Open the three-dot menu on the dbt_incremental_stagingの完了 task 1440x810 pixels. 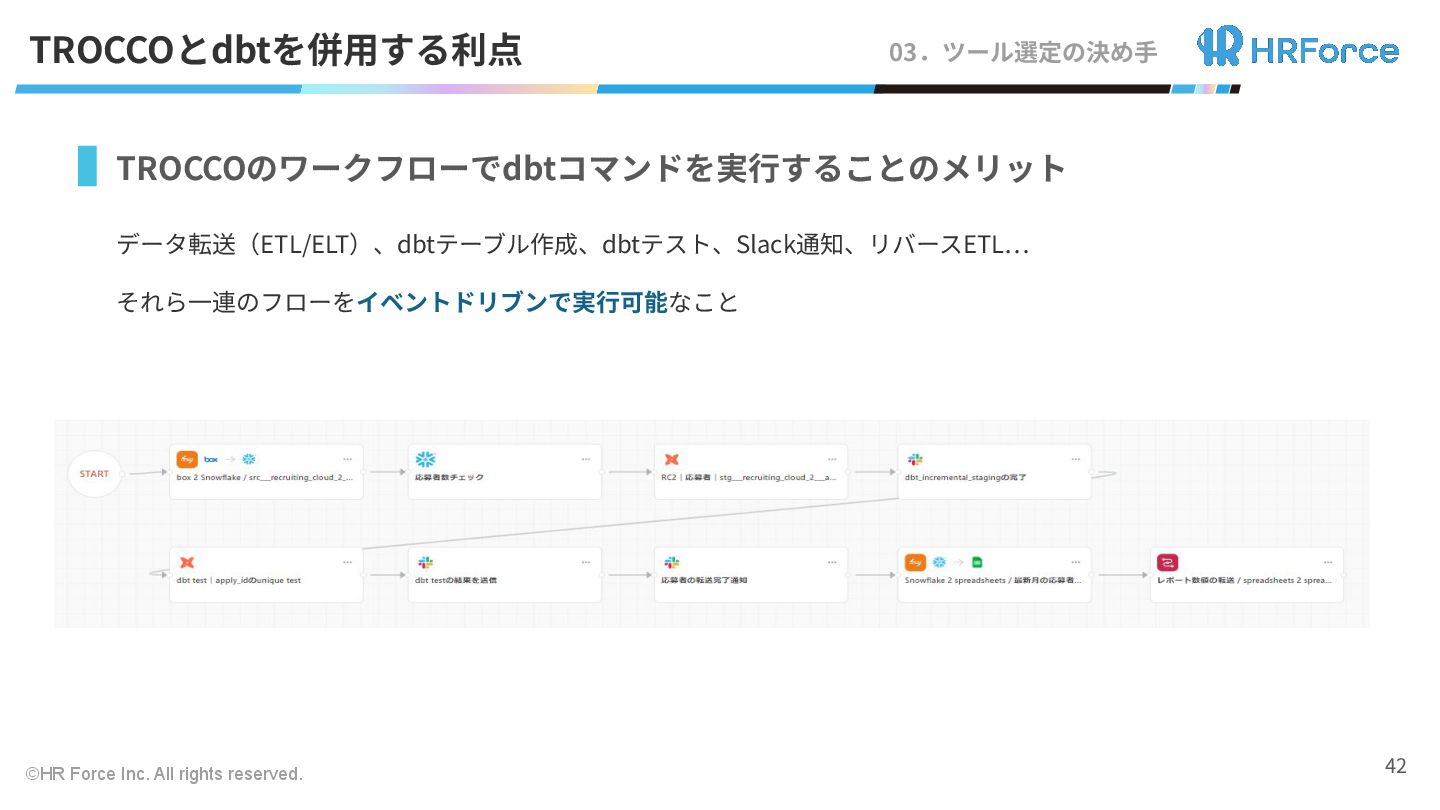[1076, 460]
